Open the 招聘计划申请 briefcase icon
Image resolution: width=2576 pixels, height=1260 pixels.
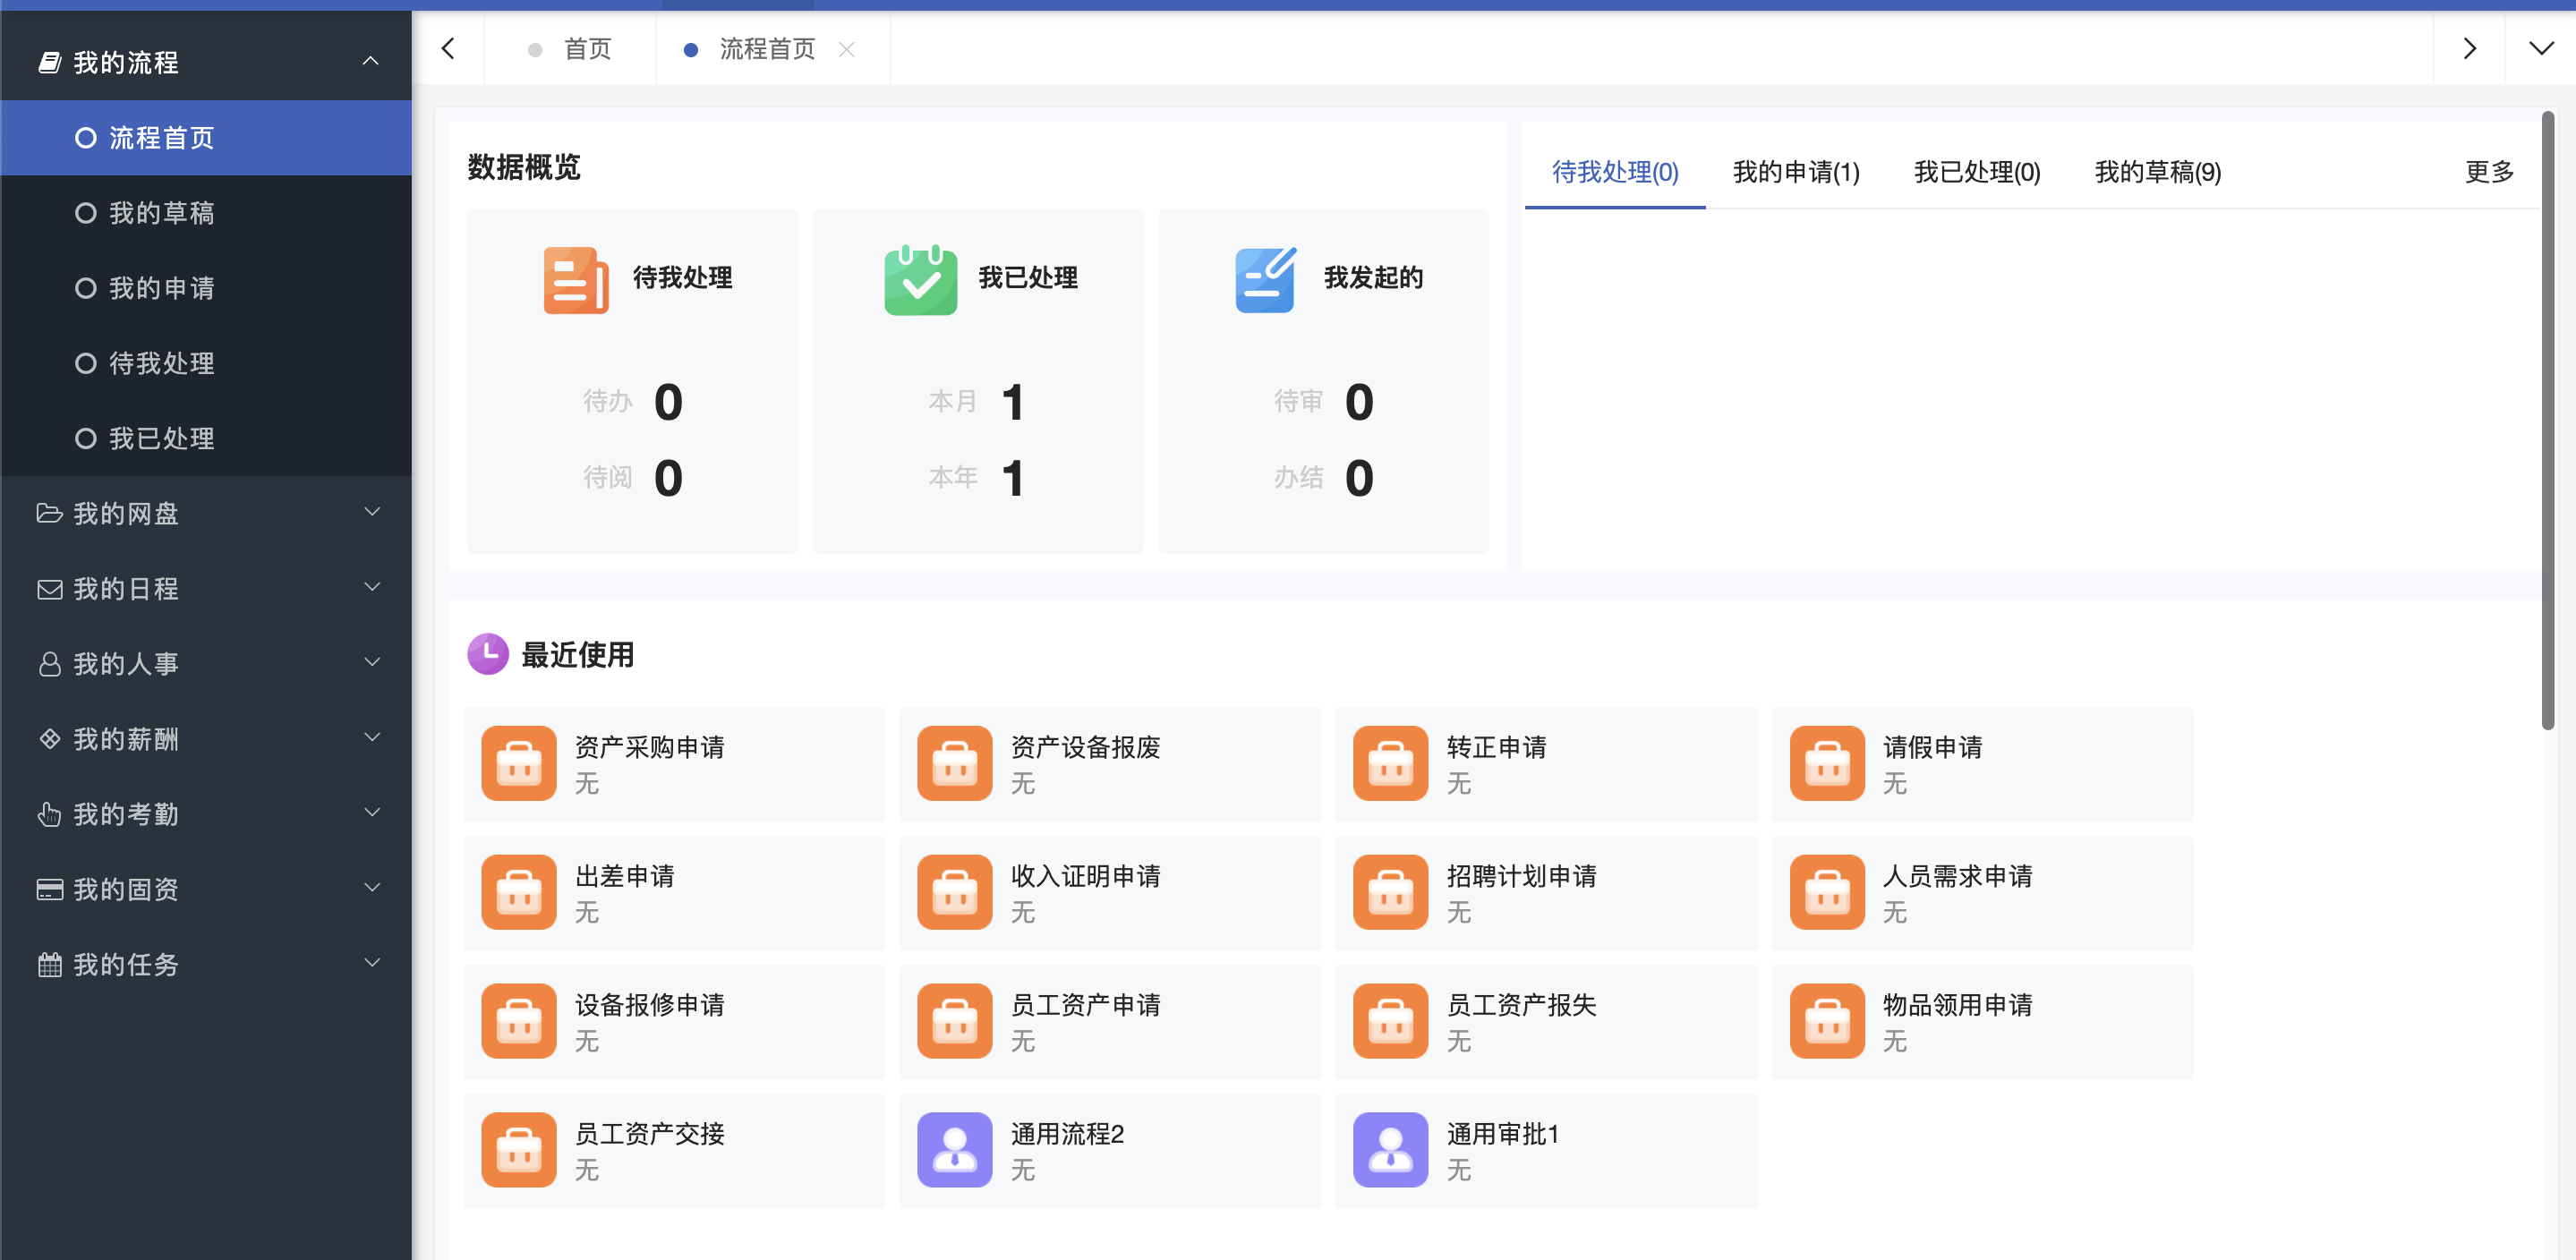point(1391,892)
